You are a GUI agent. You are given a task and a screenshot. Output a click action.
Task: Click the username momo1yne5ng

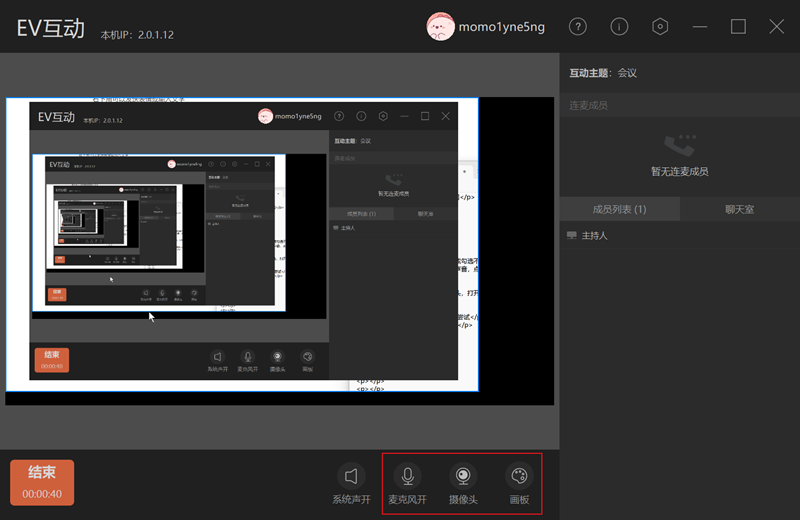(x=501, y=27)
